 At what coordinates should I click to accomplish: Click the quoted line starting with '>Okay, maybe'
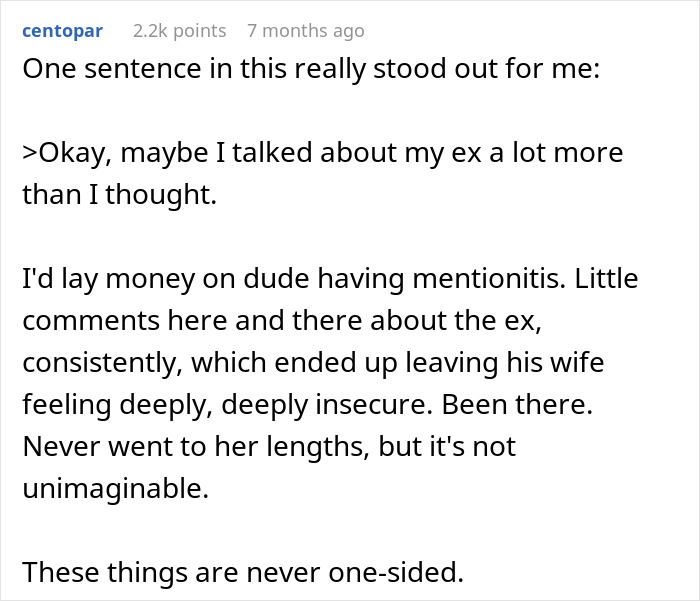(322, 154)
